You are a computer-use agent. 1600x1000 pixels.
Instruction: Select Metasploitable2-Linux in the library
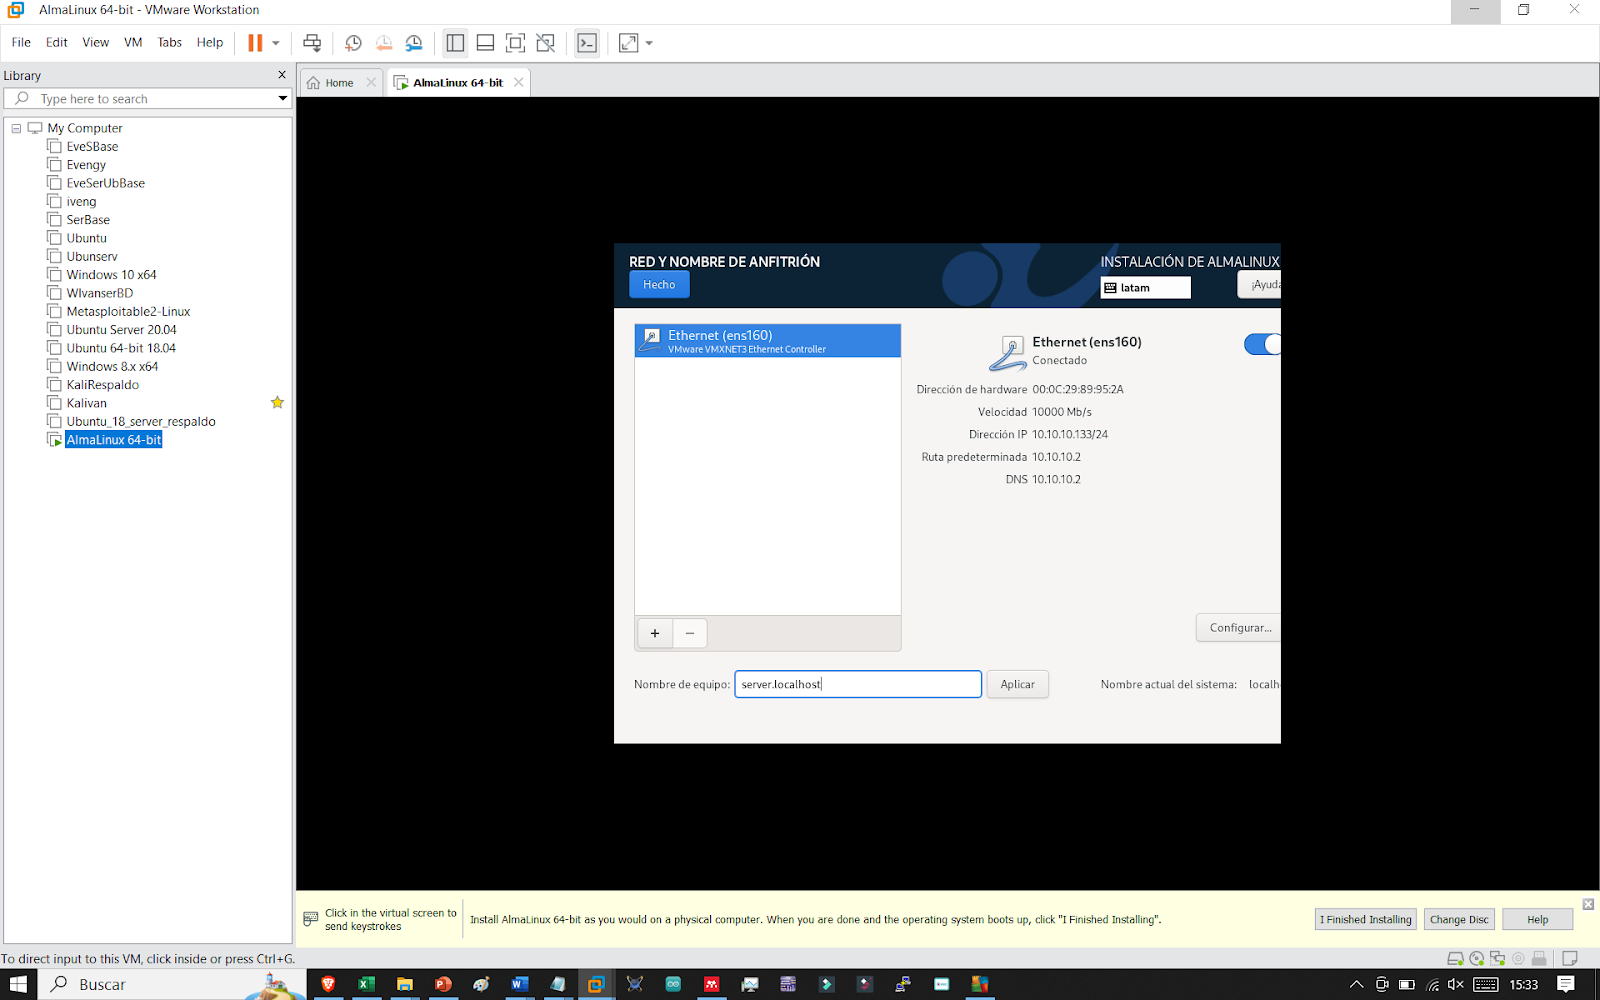pyautogui.click(x=128, y=312)
